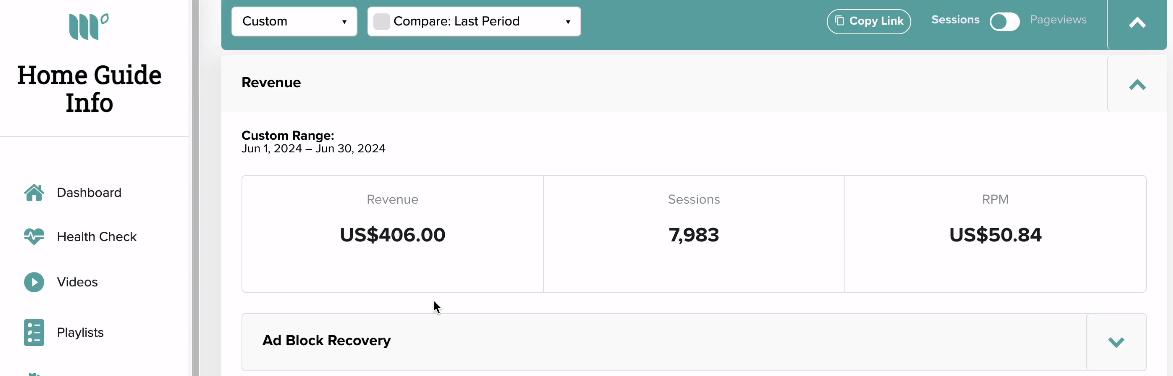Image resolution: width=1173 pixels, height=376 pixels.
Task: Collapse the Revenue section chevron
Action: (x=1137, y=84)
